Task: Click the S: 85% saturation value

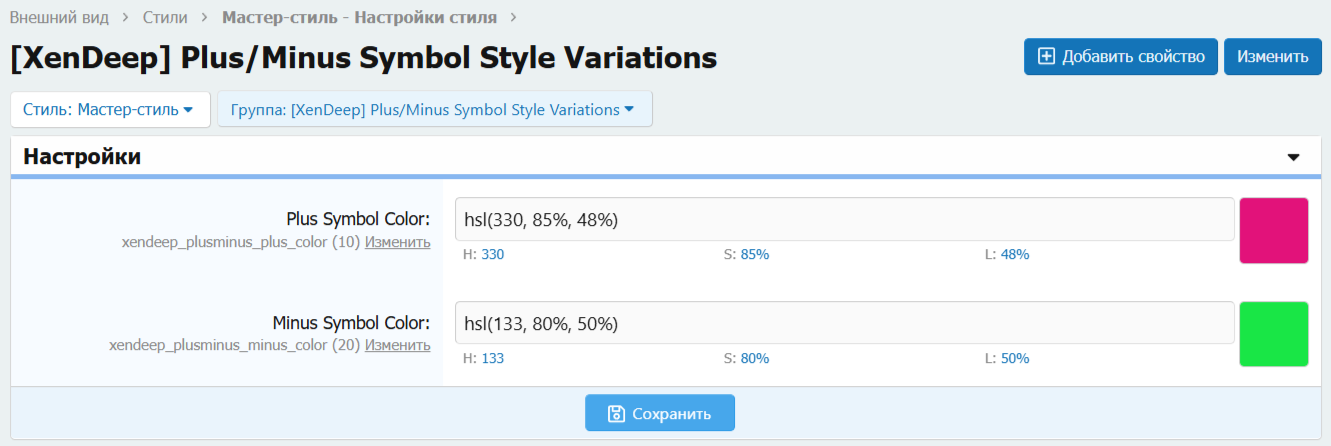Action: click(754, 255)
